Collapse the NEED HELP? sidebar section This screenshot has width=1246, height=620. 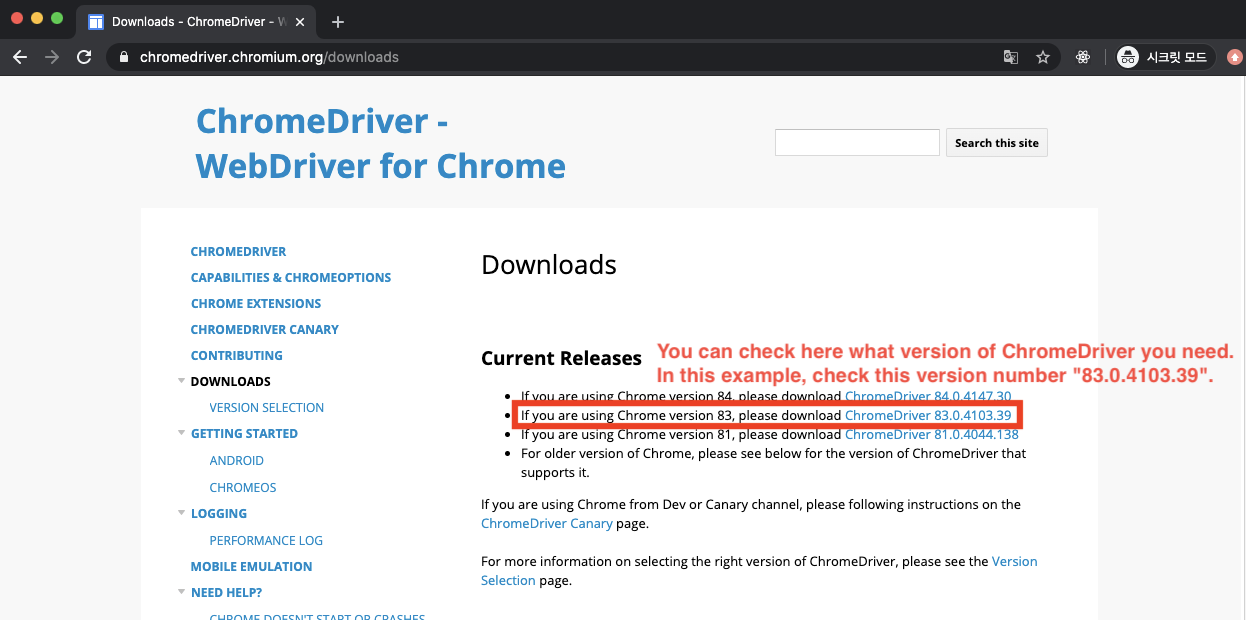pos(181,592)
